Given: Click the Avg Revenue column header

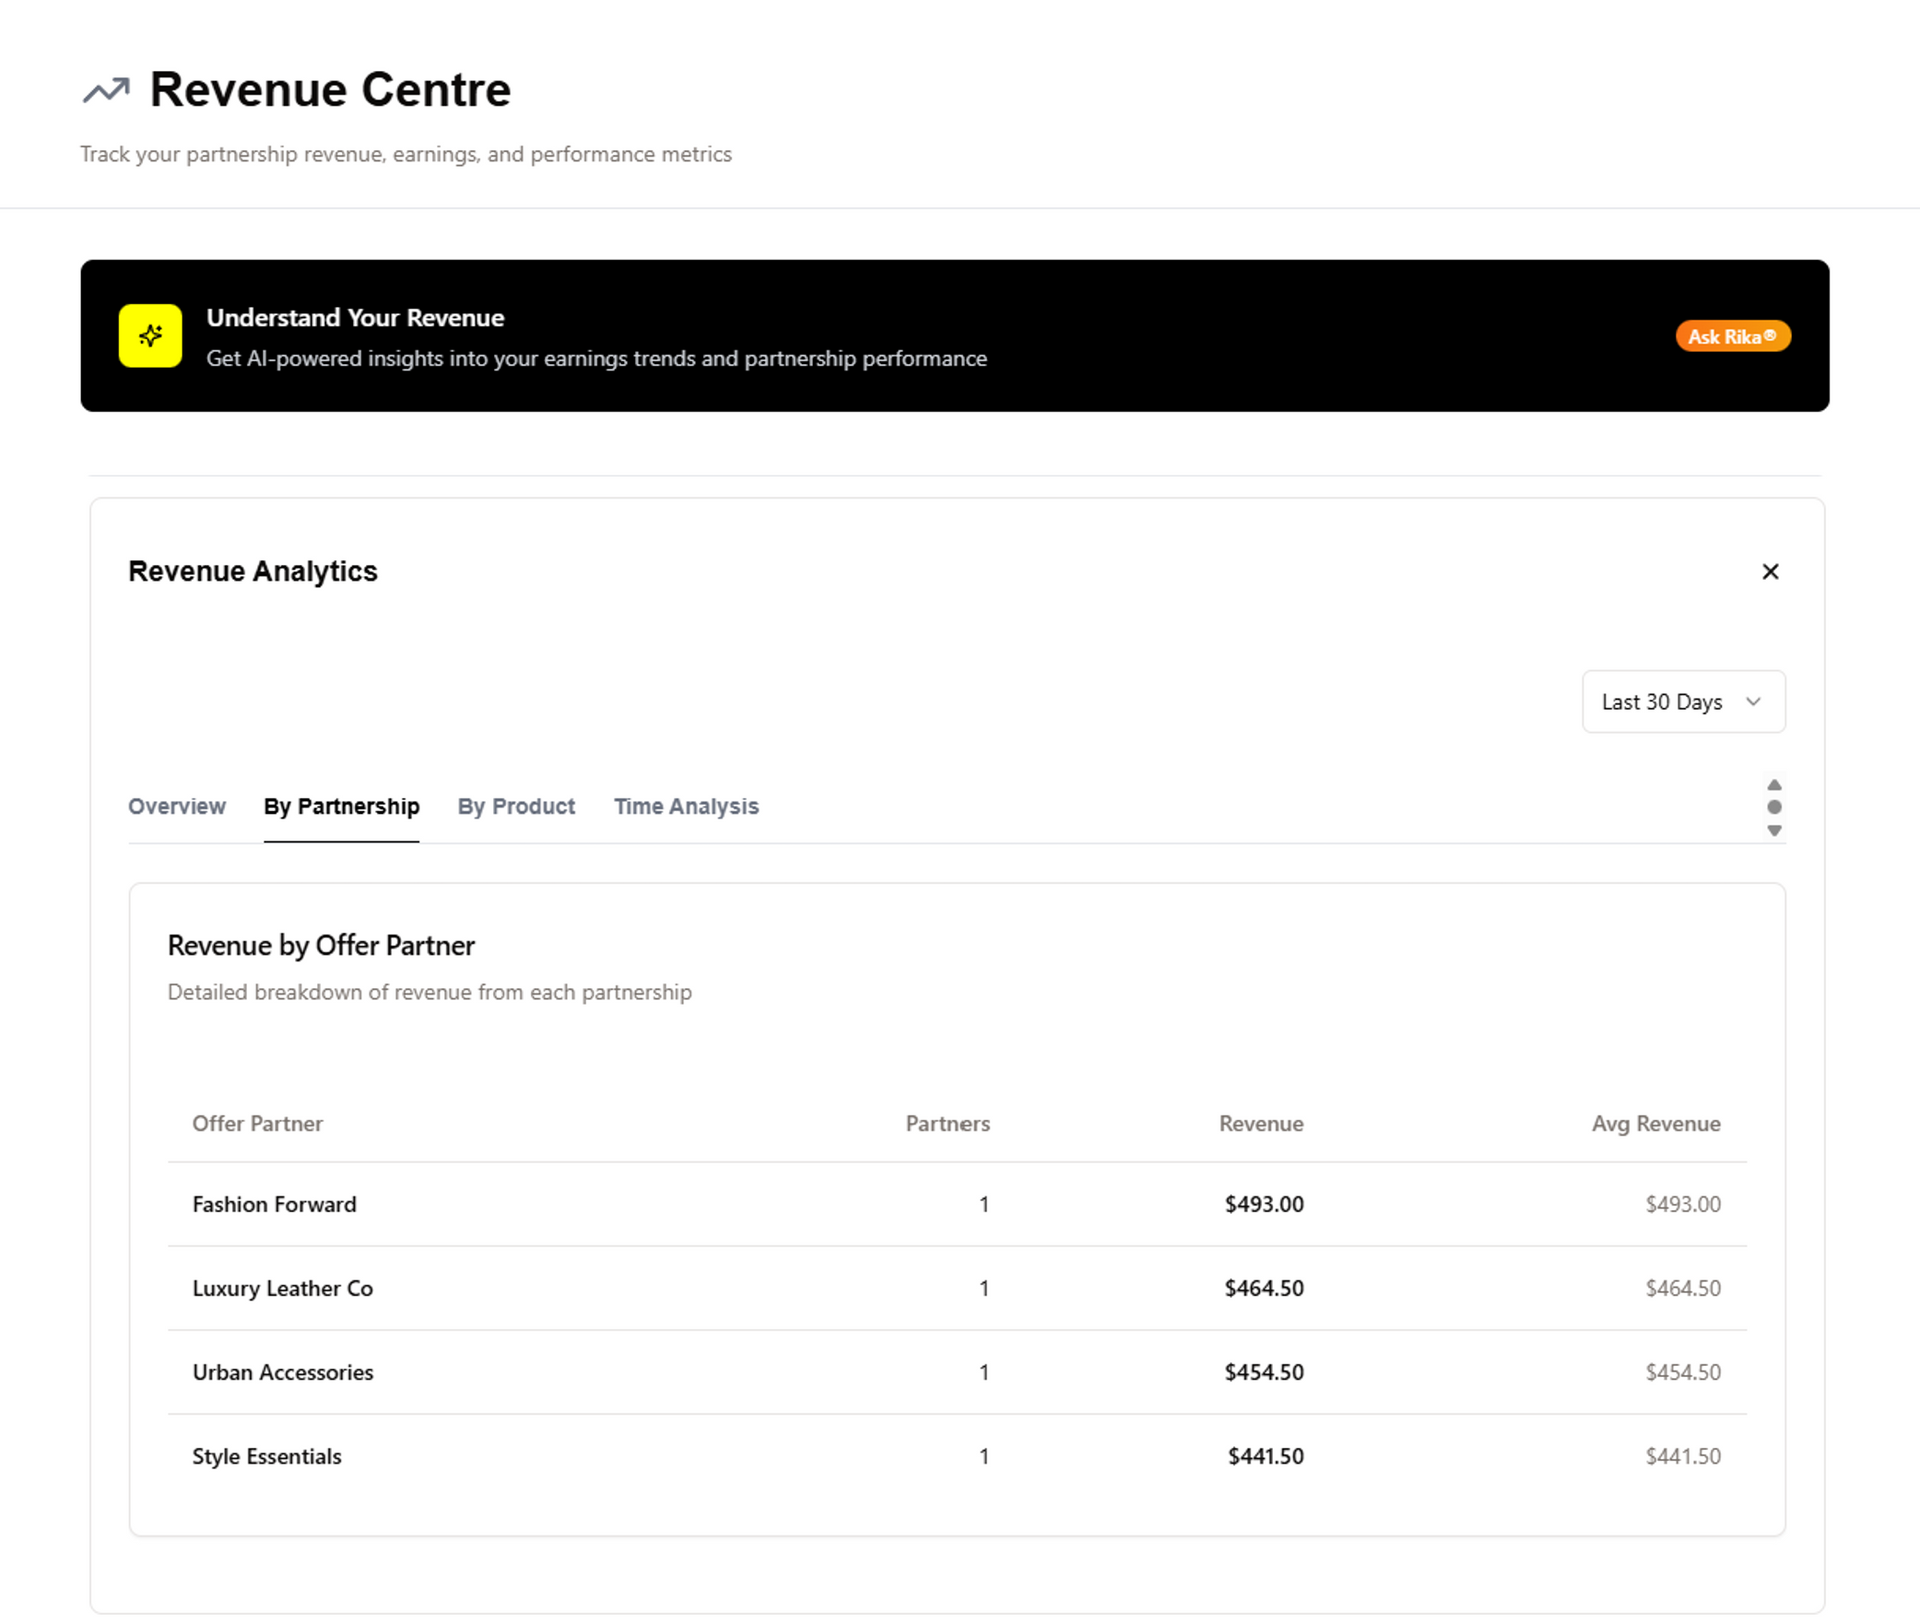Looking at the screenshot, I should pyautogui.click(x=1655, y=1123).
